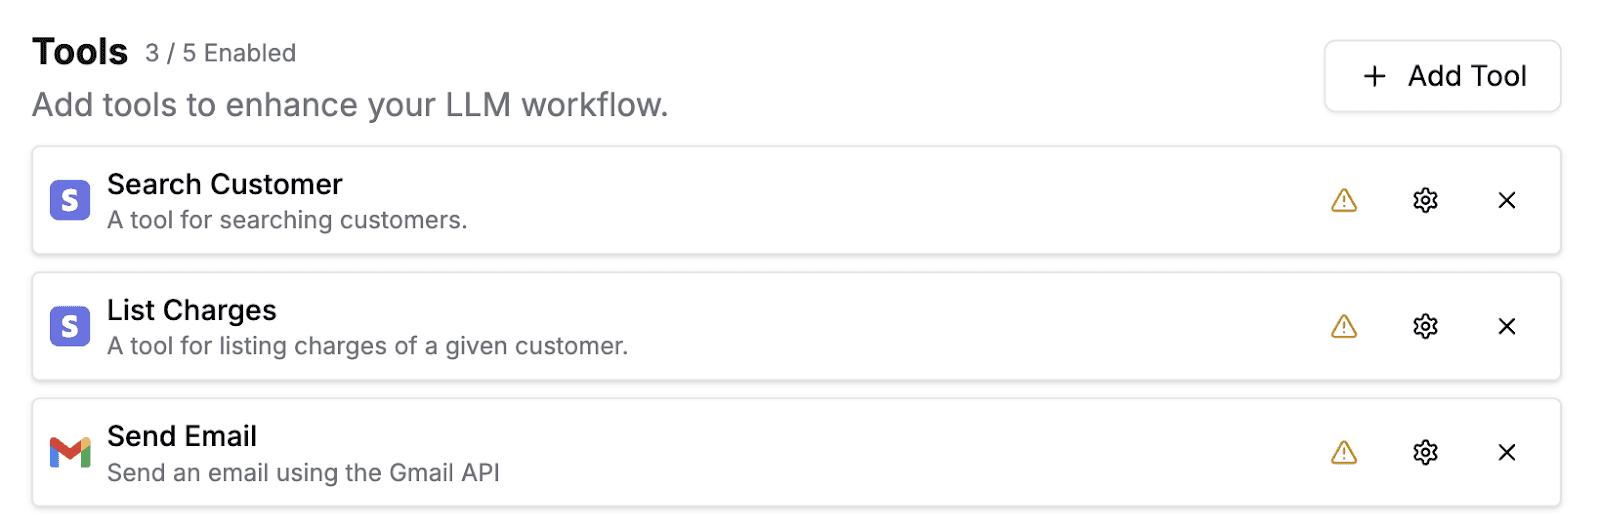Click the List Charges description text

(367, 346)
